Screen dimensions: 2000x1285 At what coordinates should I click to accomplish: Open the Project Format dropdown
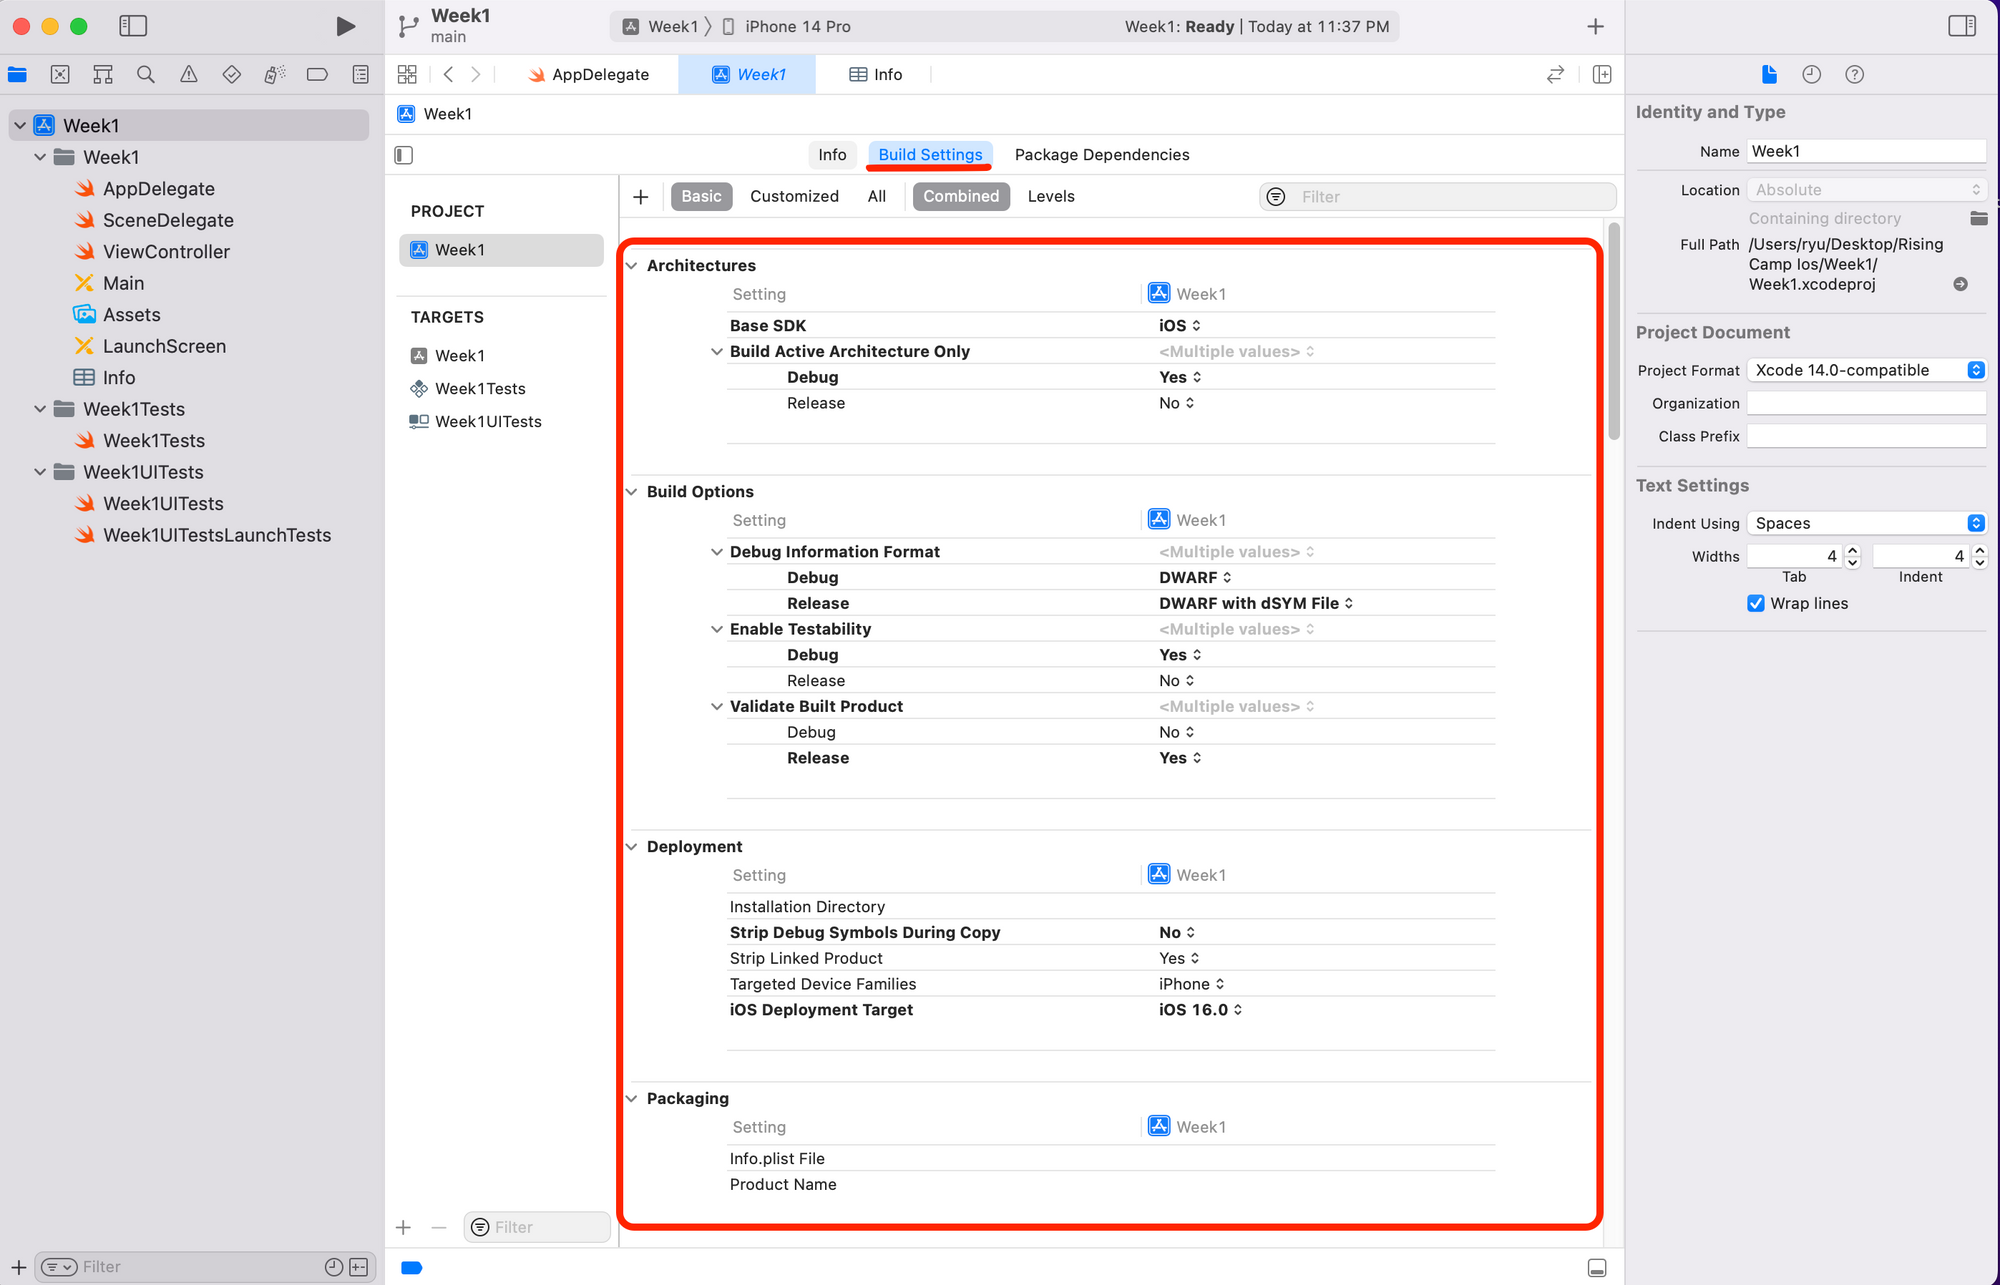(x=1866, y=370)
